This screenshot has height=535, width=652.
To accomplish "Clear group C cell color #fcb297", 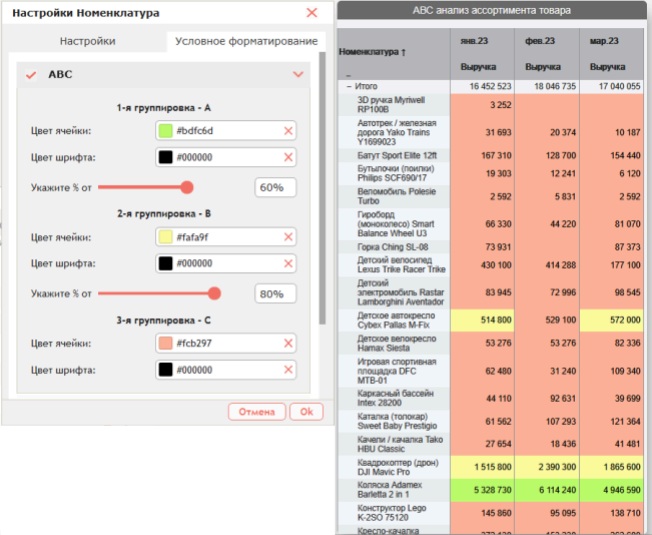I will (288, 343).
